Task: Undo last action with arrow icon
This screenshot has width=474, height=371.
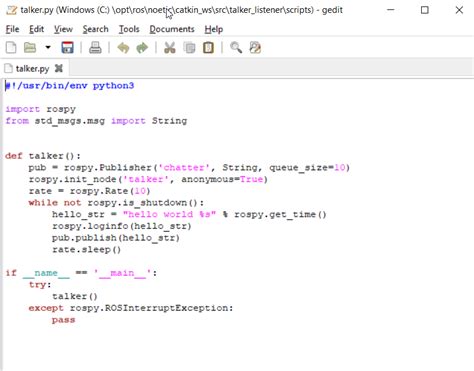Action: [x=123, y=48]
